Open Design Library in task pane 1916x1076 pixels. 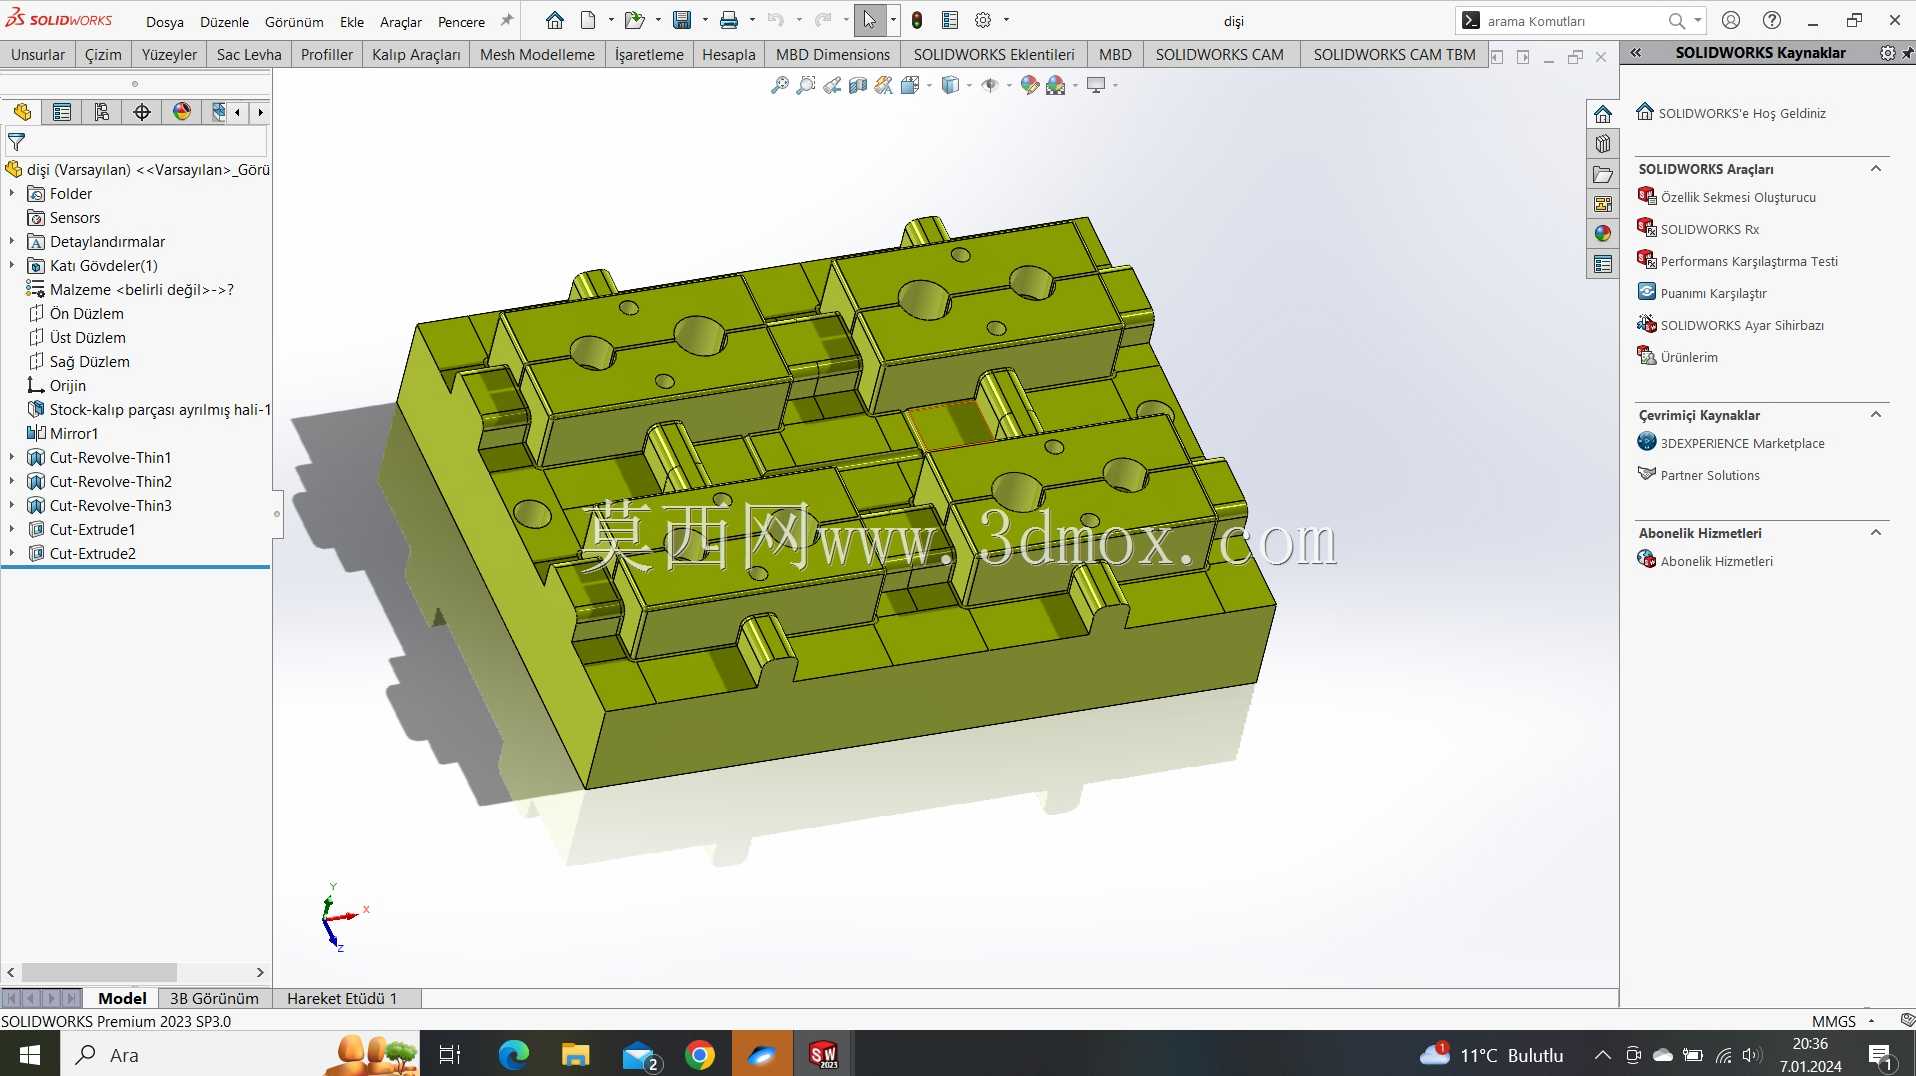click(x=1603, y=144)
